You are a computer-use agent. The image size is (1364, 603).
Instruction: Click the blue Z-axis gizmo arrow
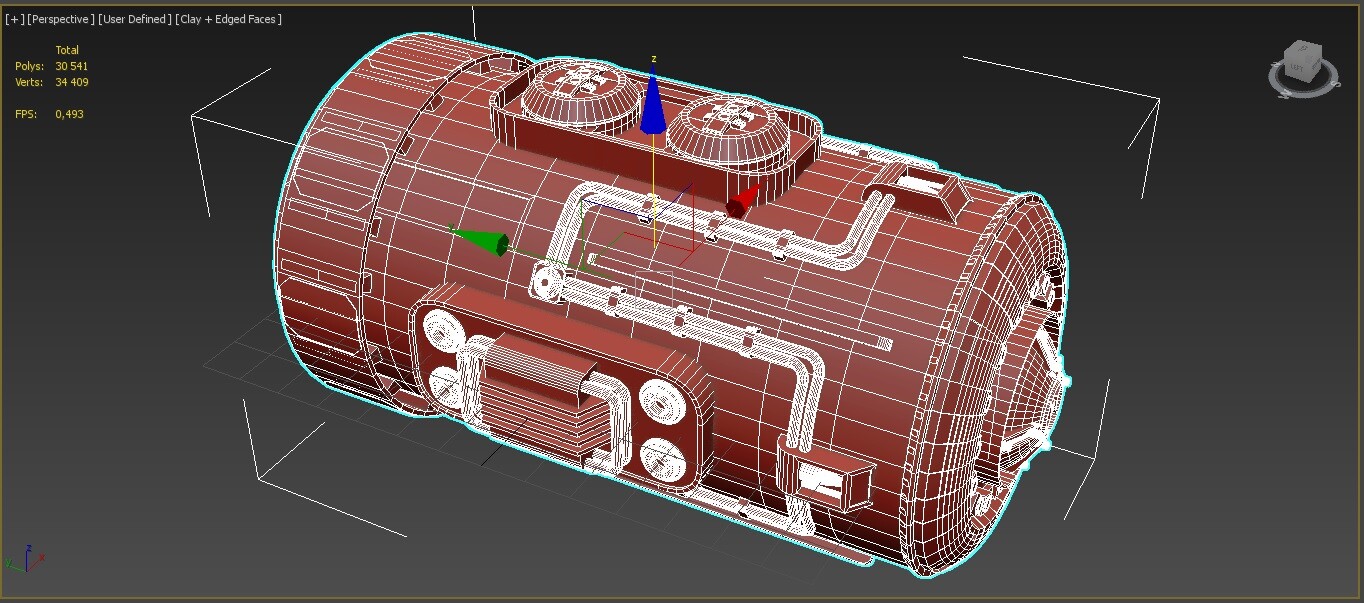coord(653,103)
